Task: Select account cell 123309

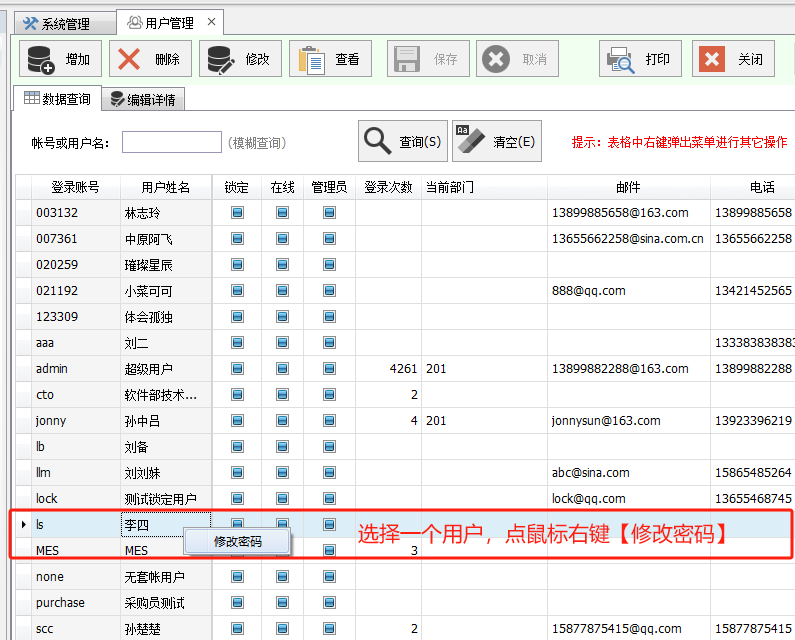Action: coord(76,317)
